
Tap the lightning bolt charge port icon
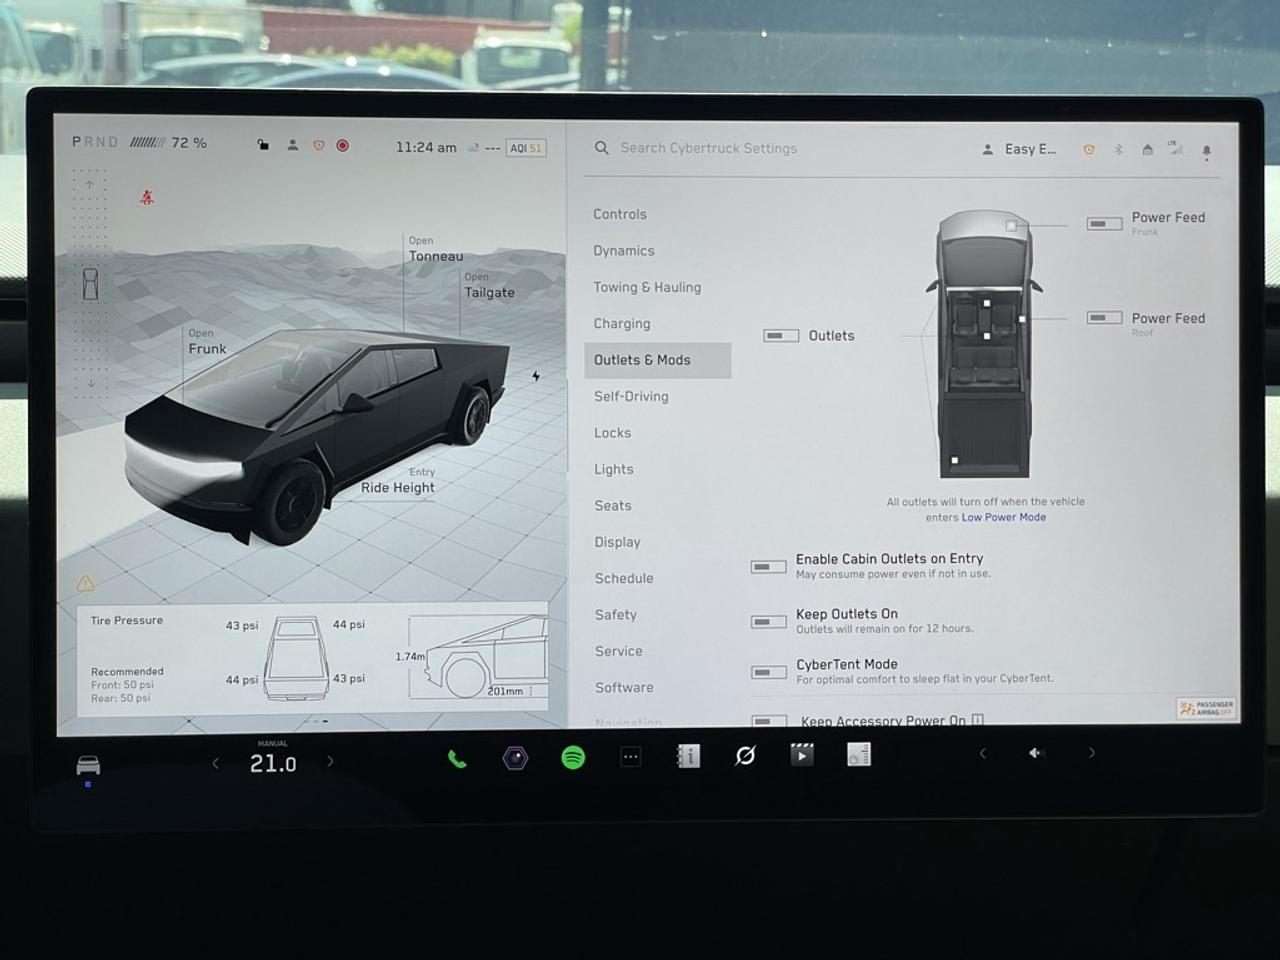[x=536, y=376]
